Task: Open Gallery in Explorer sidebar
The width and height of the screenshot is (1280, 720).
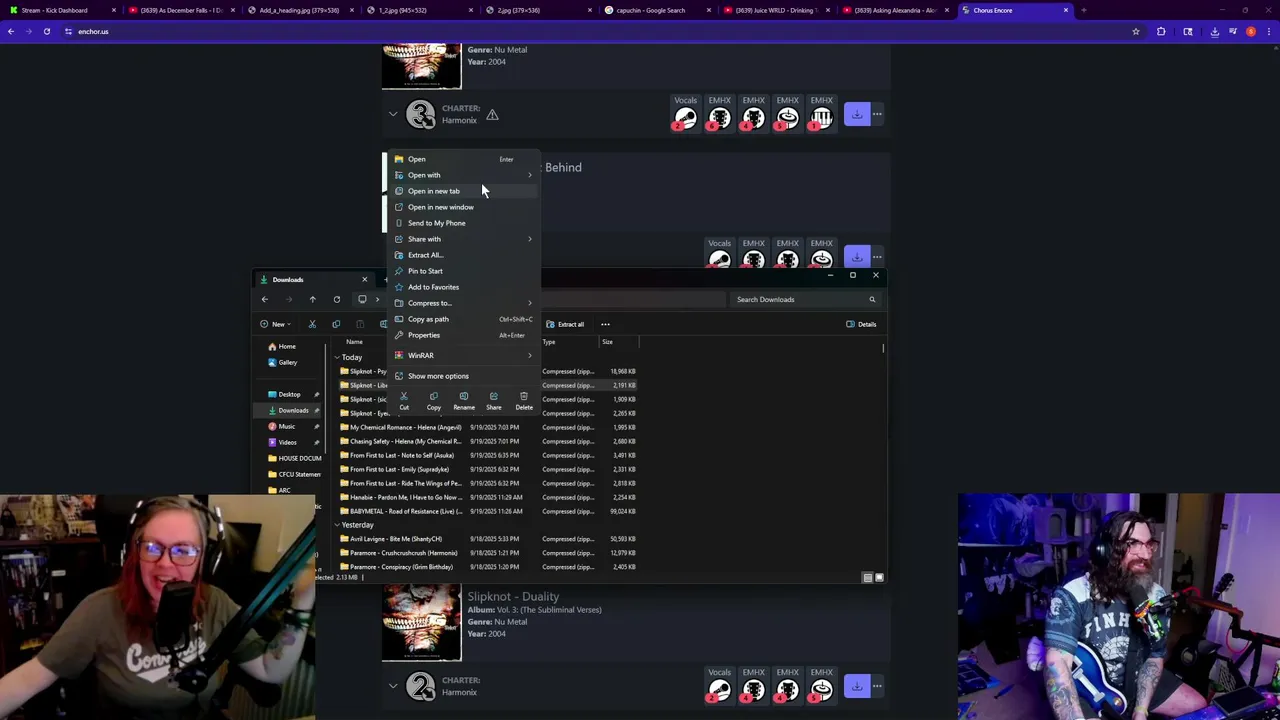Action: tap(287, 362)
